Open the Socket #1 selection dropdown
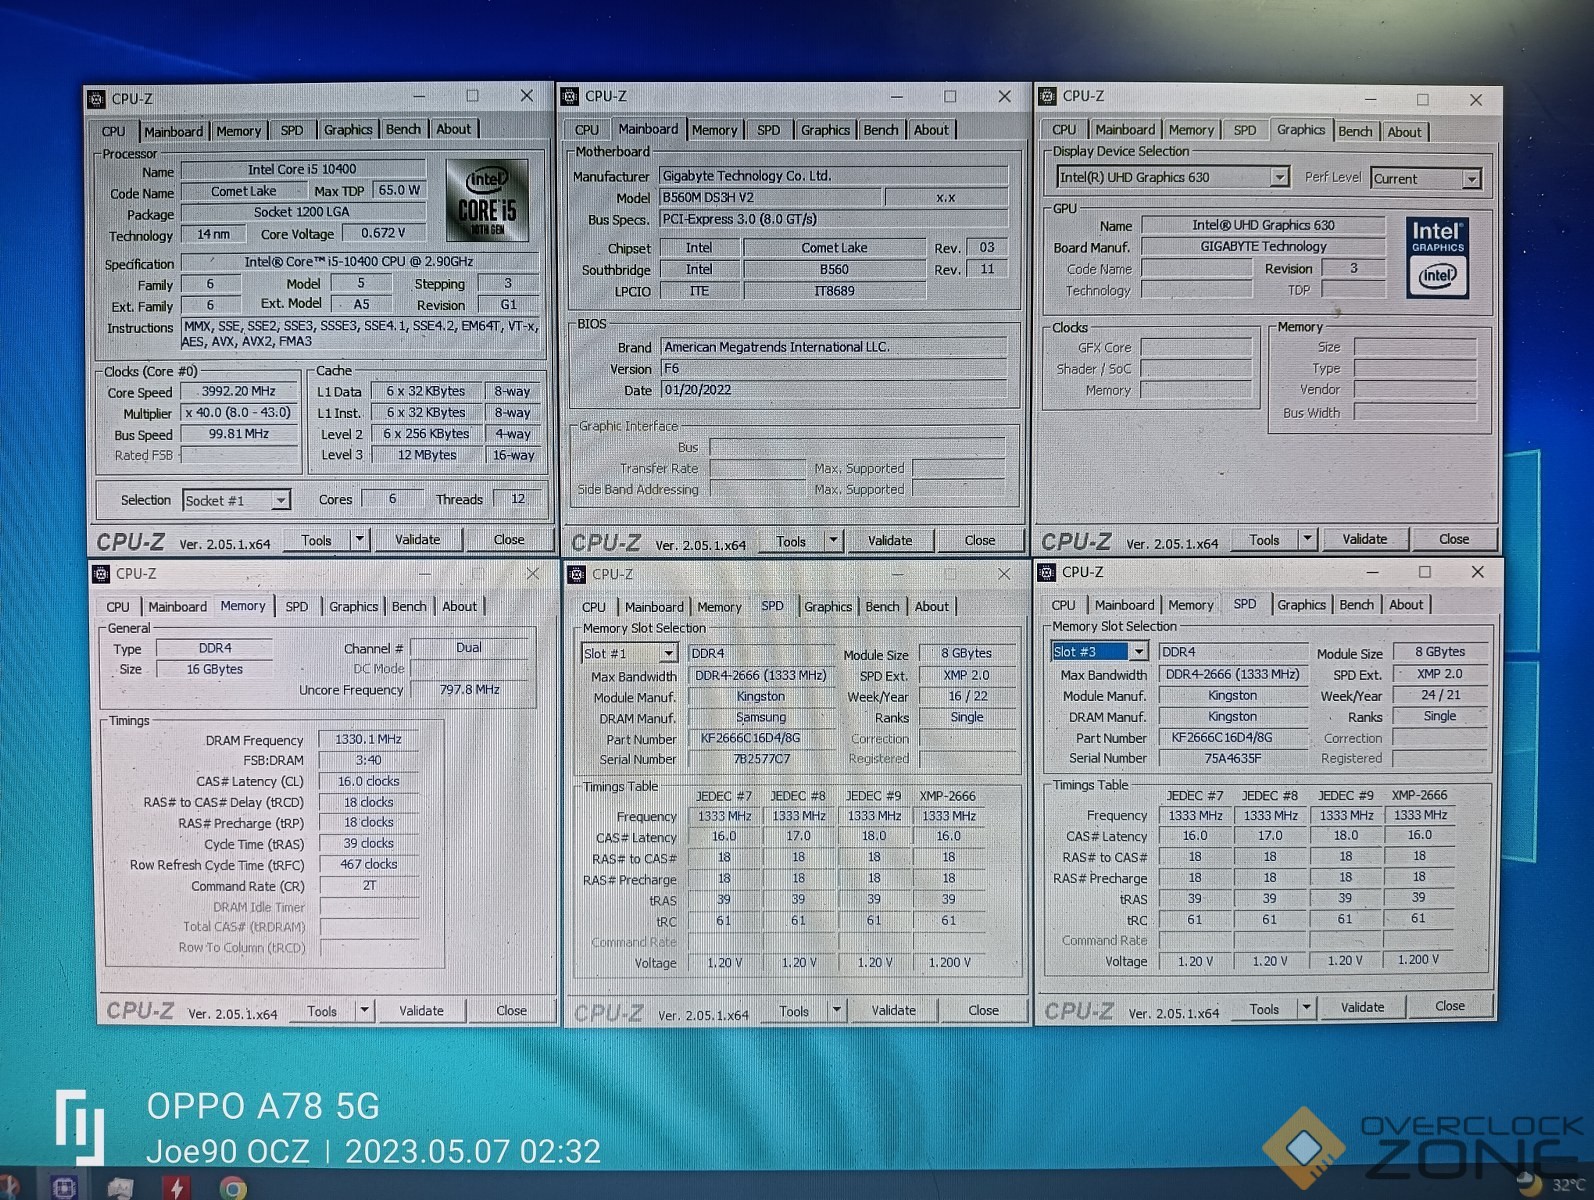The width and height of the screenshot is (1594, 1200). 281,500
